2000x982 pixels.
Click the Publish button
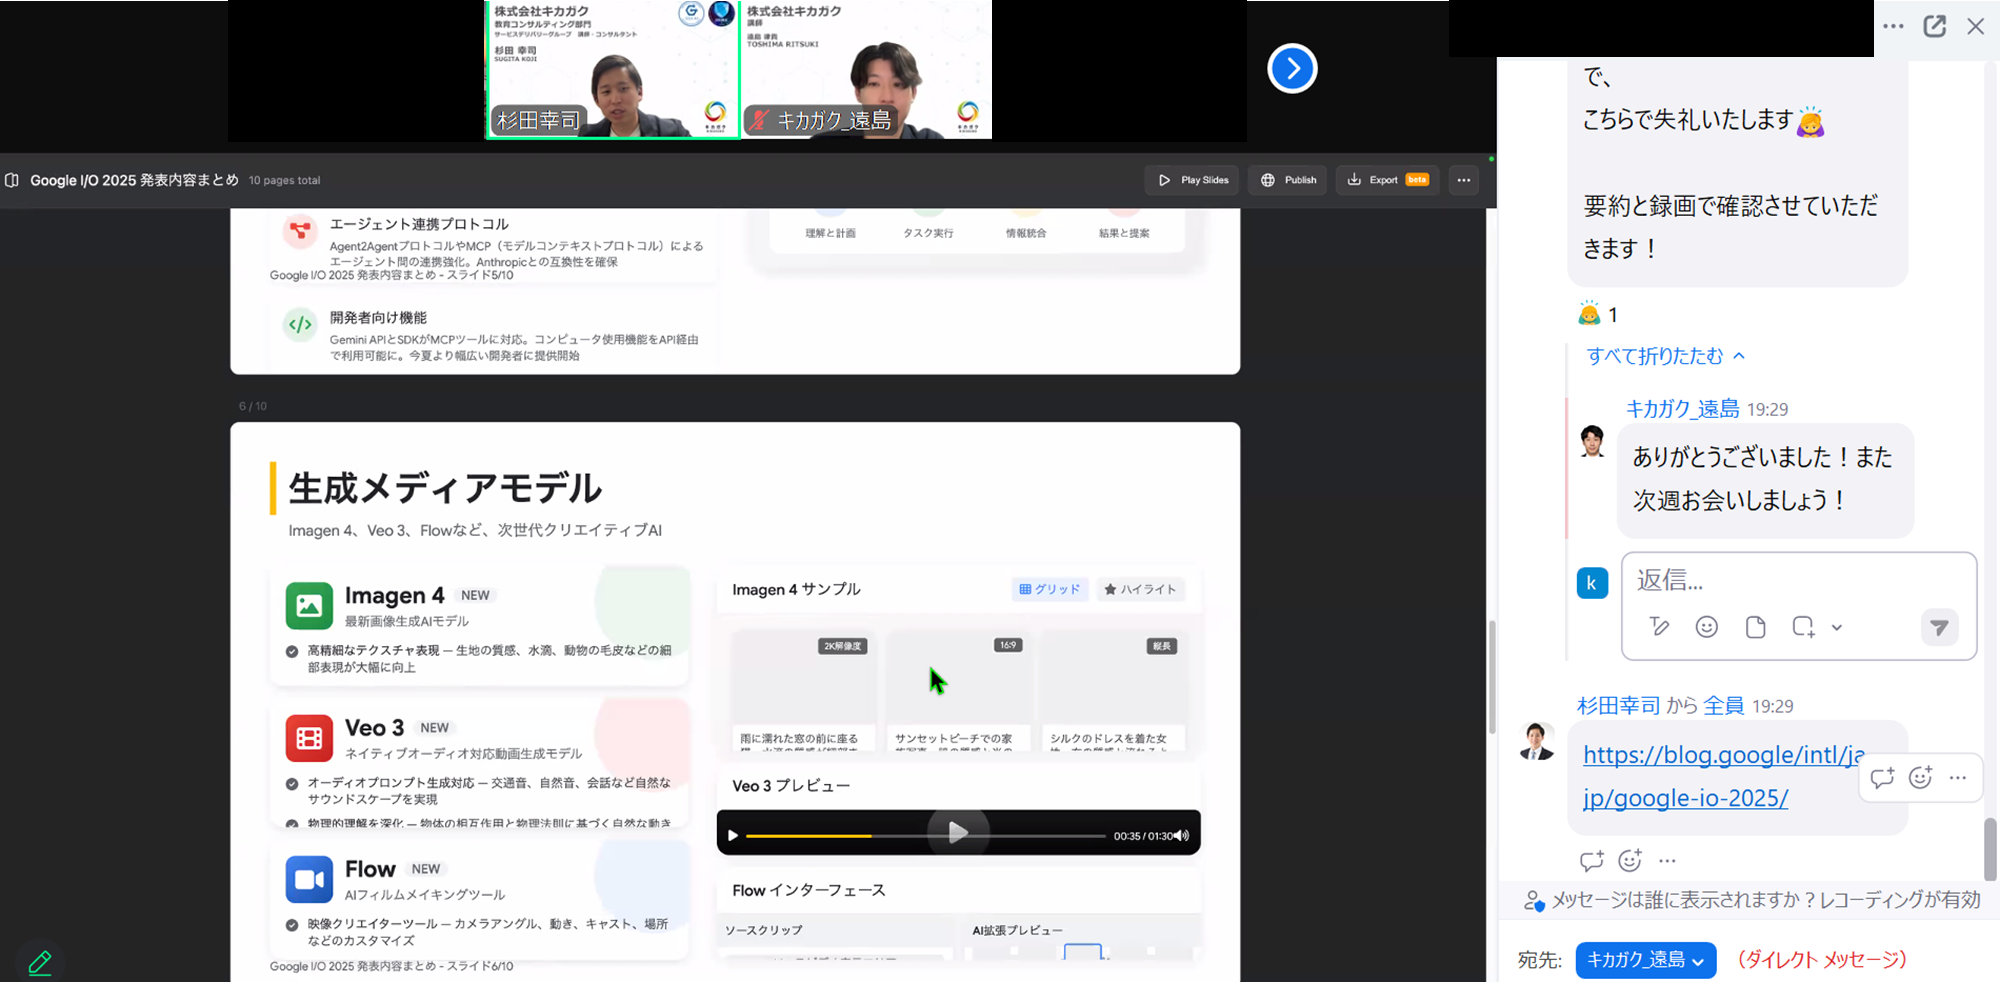(x=1288, y=180)
